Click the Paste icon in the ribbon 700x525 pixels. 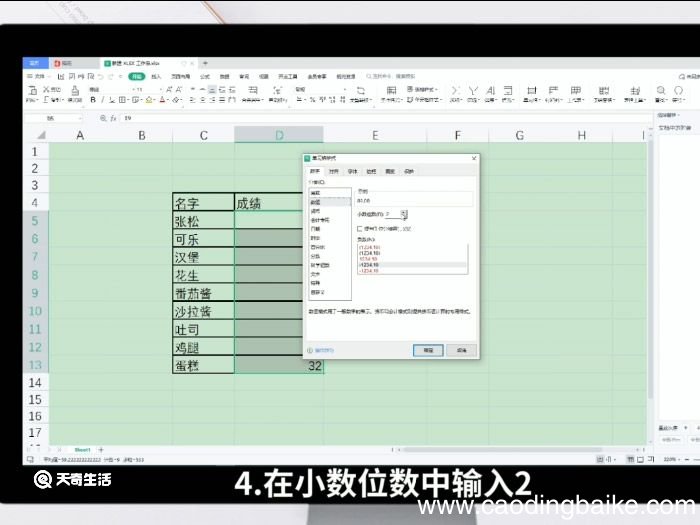(32, 90)
